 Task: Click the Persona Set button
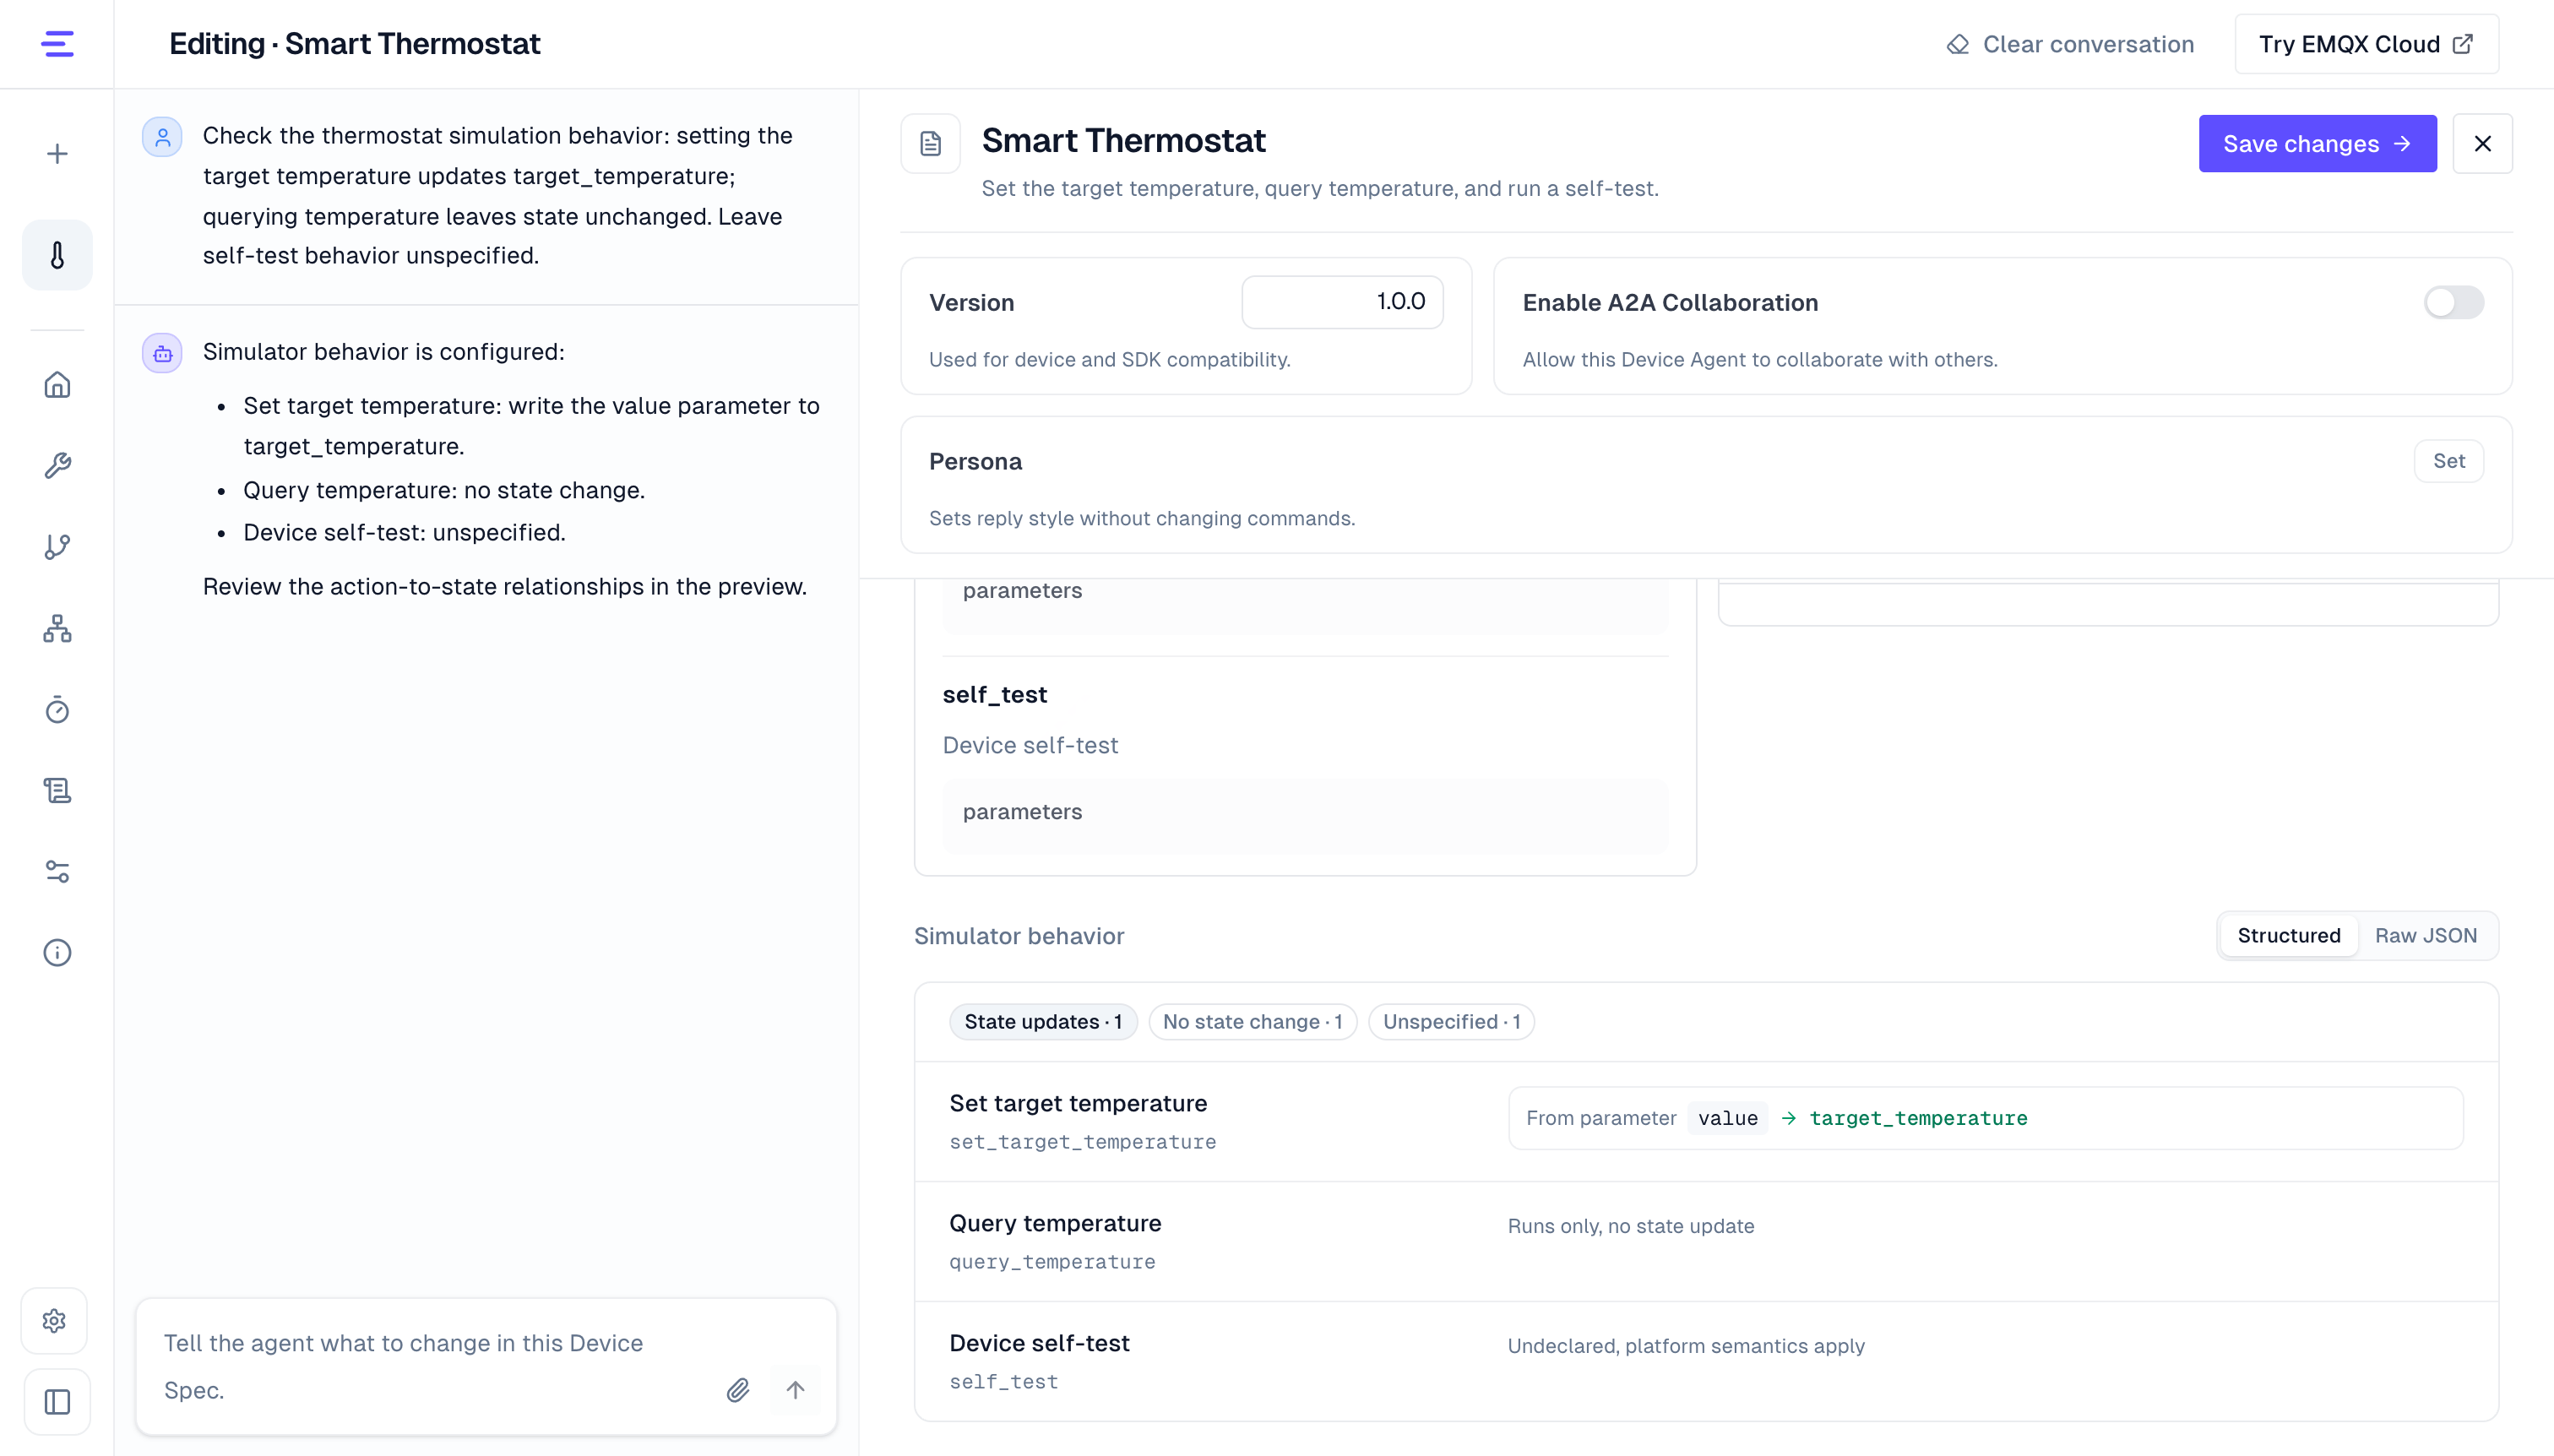(2448, 461)
